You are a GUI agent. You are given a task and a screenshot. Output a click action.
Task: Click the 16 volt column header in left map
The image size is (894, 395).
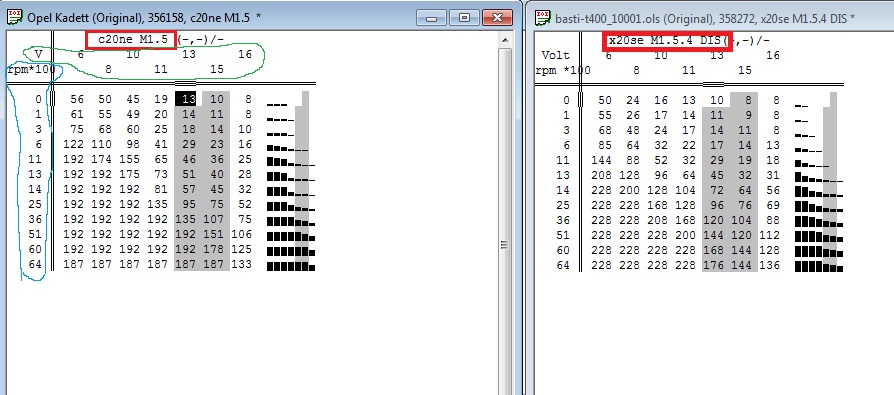point(245,54)
